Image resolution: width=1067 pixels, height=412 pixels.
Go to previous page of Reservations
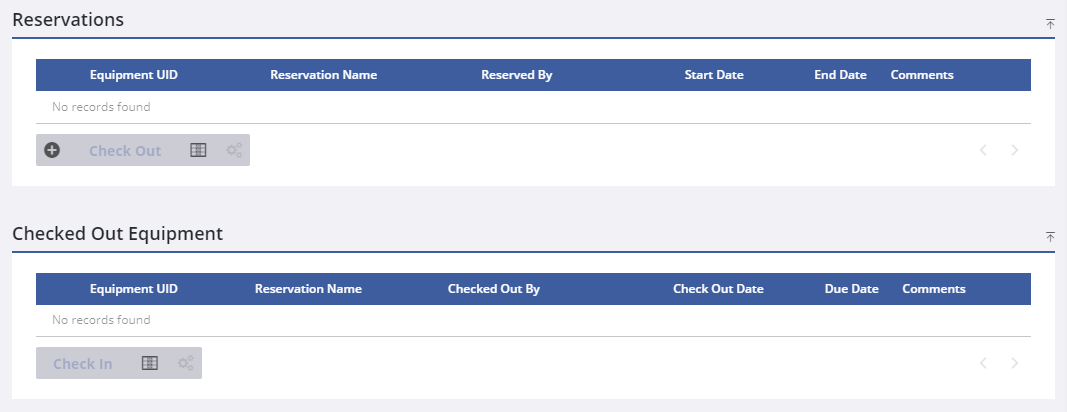click(x=983, y=150)
